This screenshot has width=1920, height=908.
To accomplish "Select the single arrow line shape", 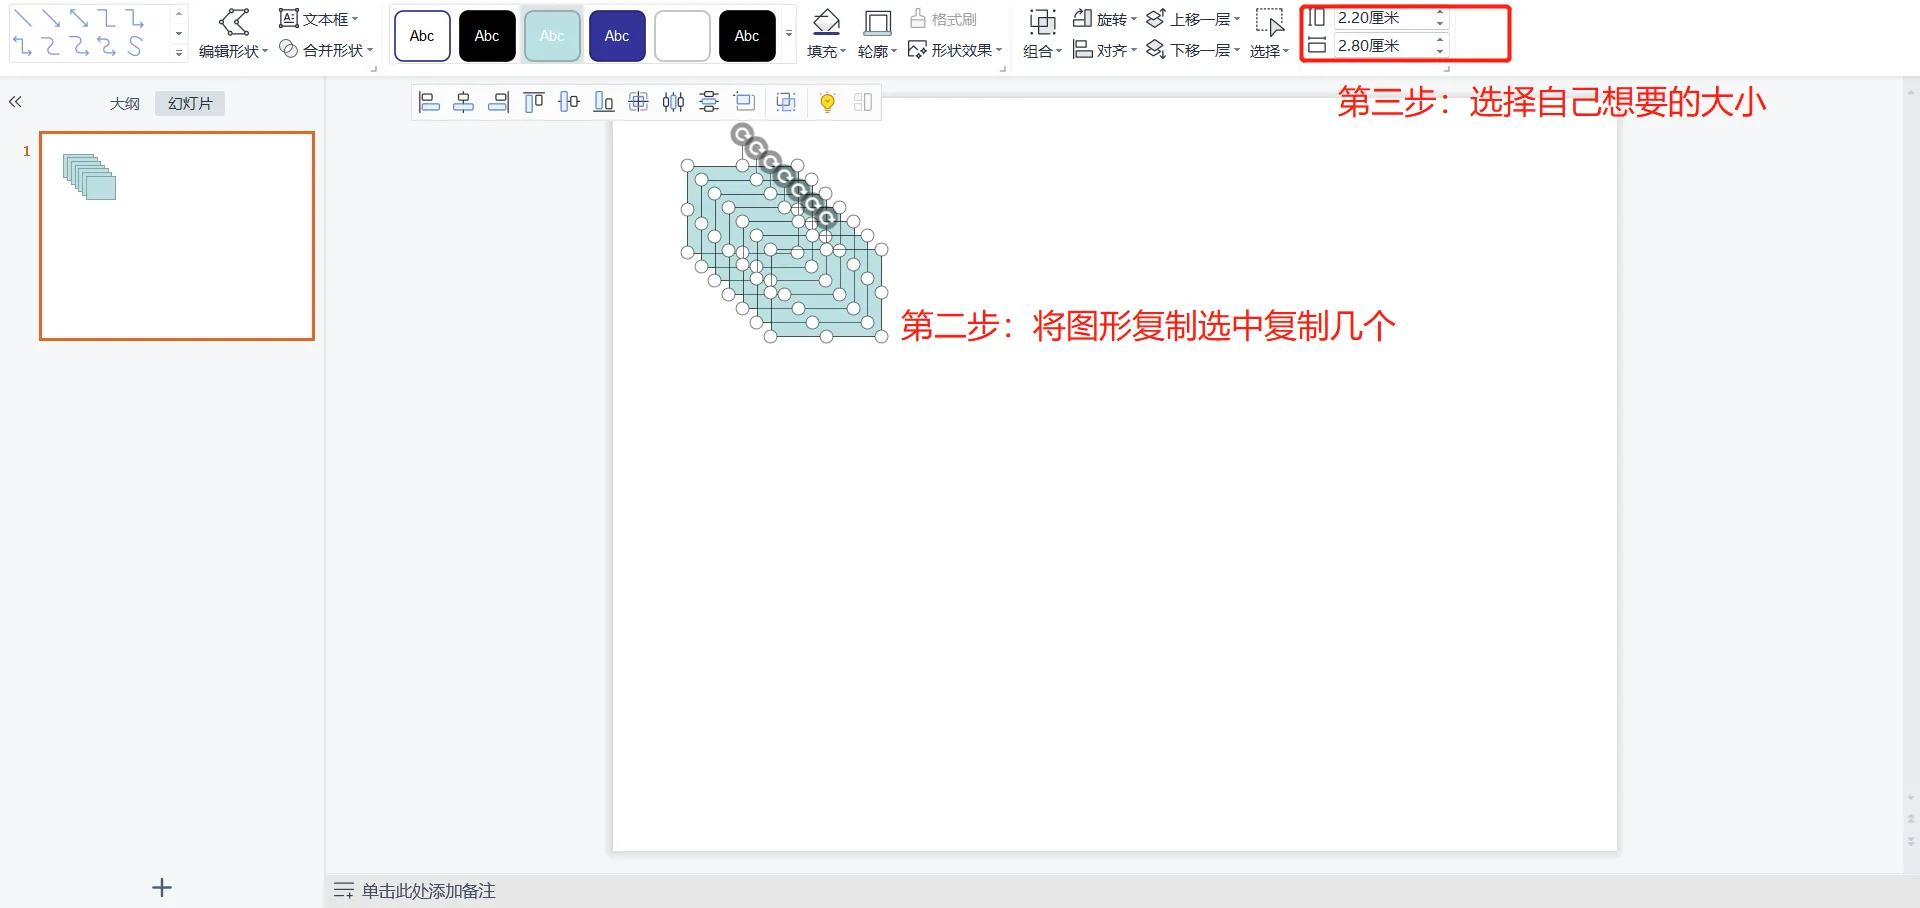I will (51, 18).
